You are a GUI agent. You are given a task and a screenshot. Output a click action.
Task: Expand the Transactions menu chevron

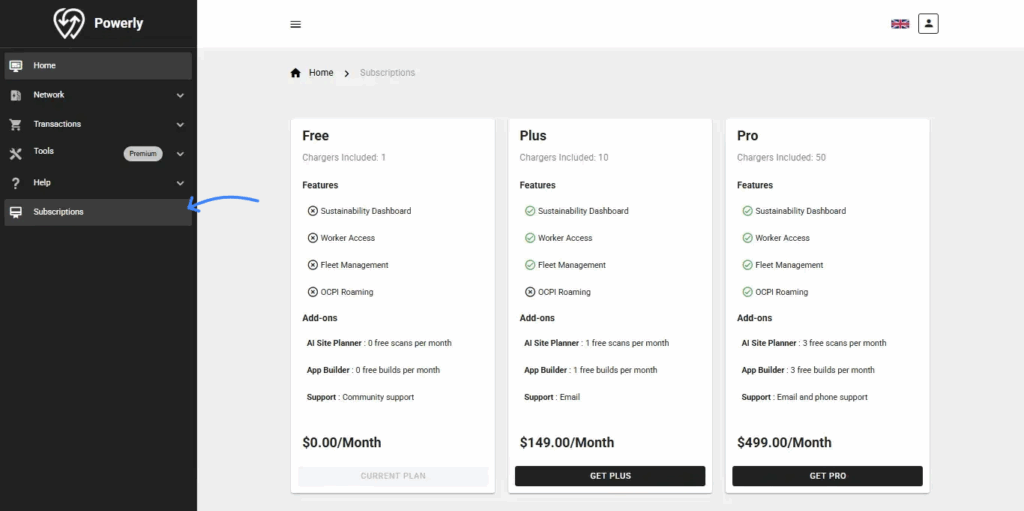[180, 125]
